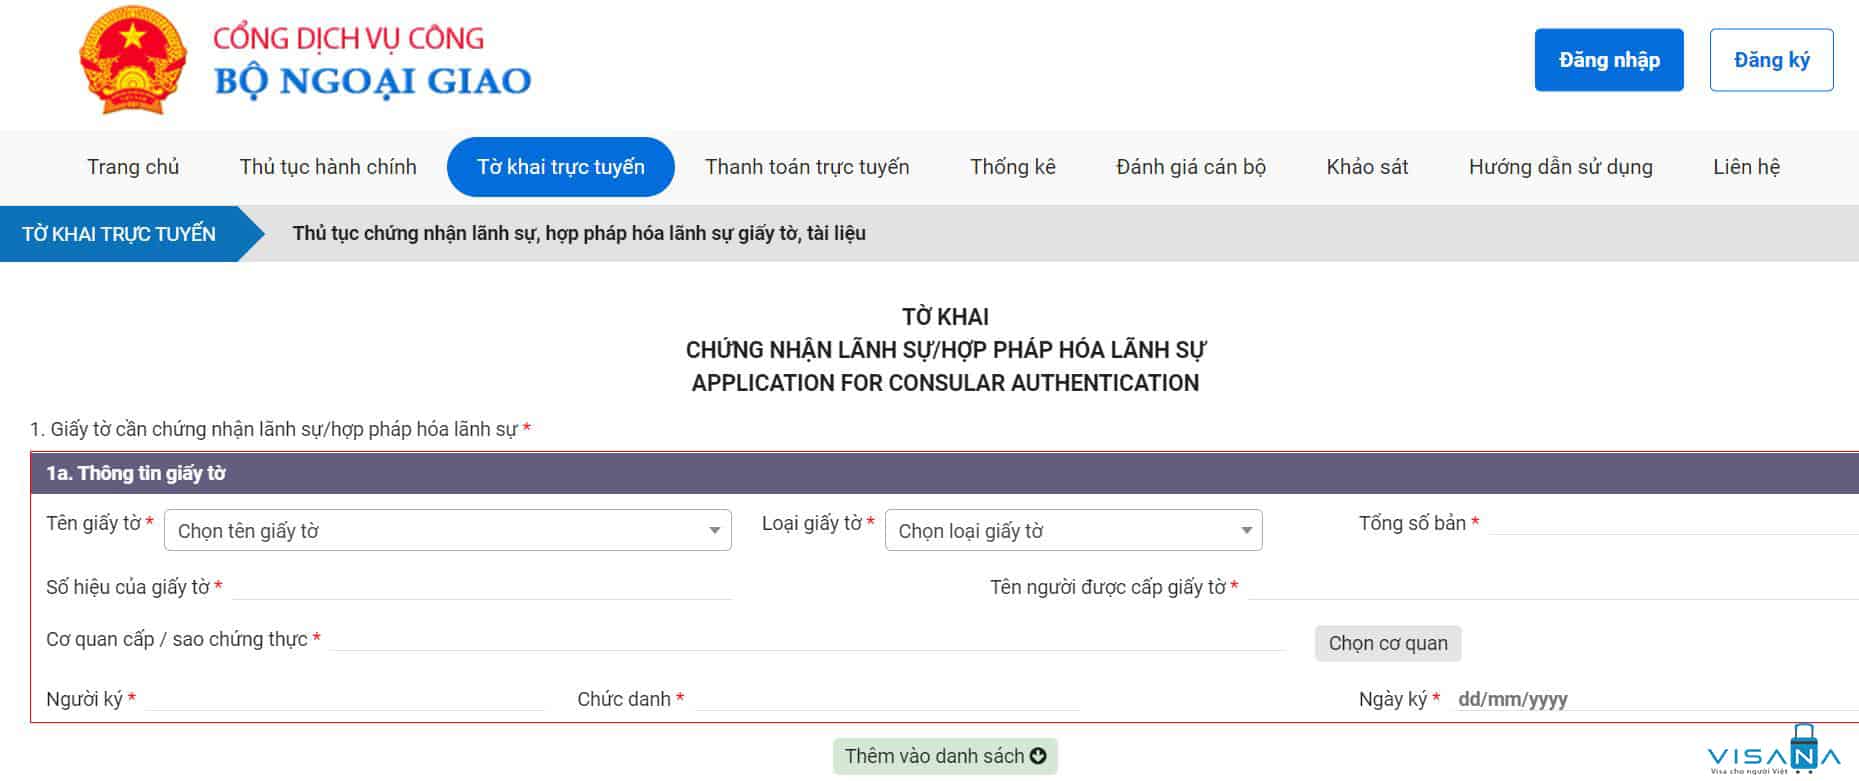The height and width of the screenshot is (781, 1859).
Task: Open the Liên hệ menu item
Action: click(1746, 167)
